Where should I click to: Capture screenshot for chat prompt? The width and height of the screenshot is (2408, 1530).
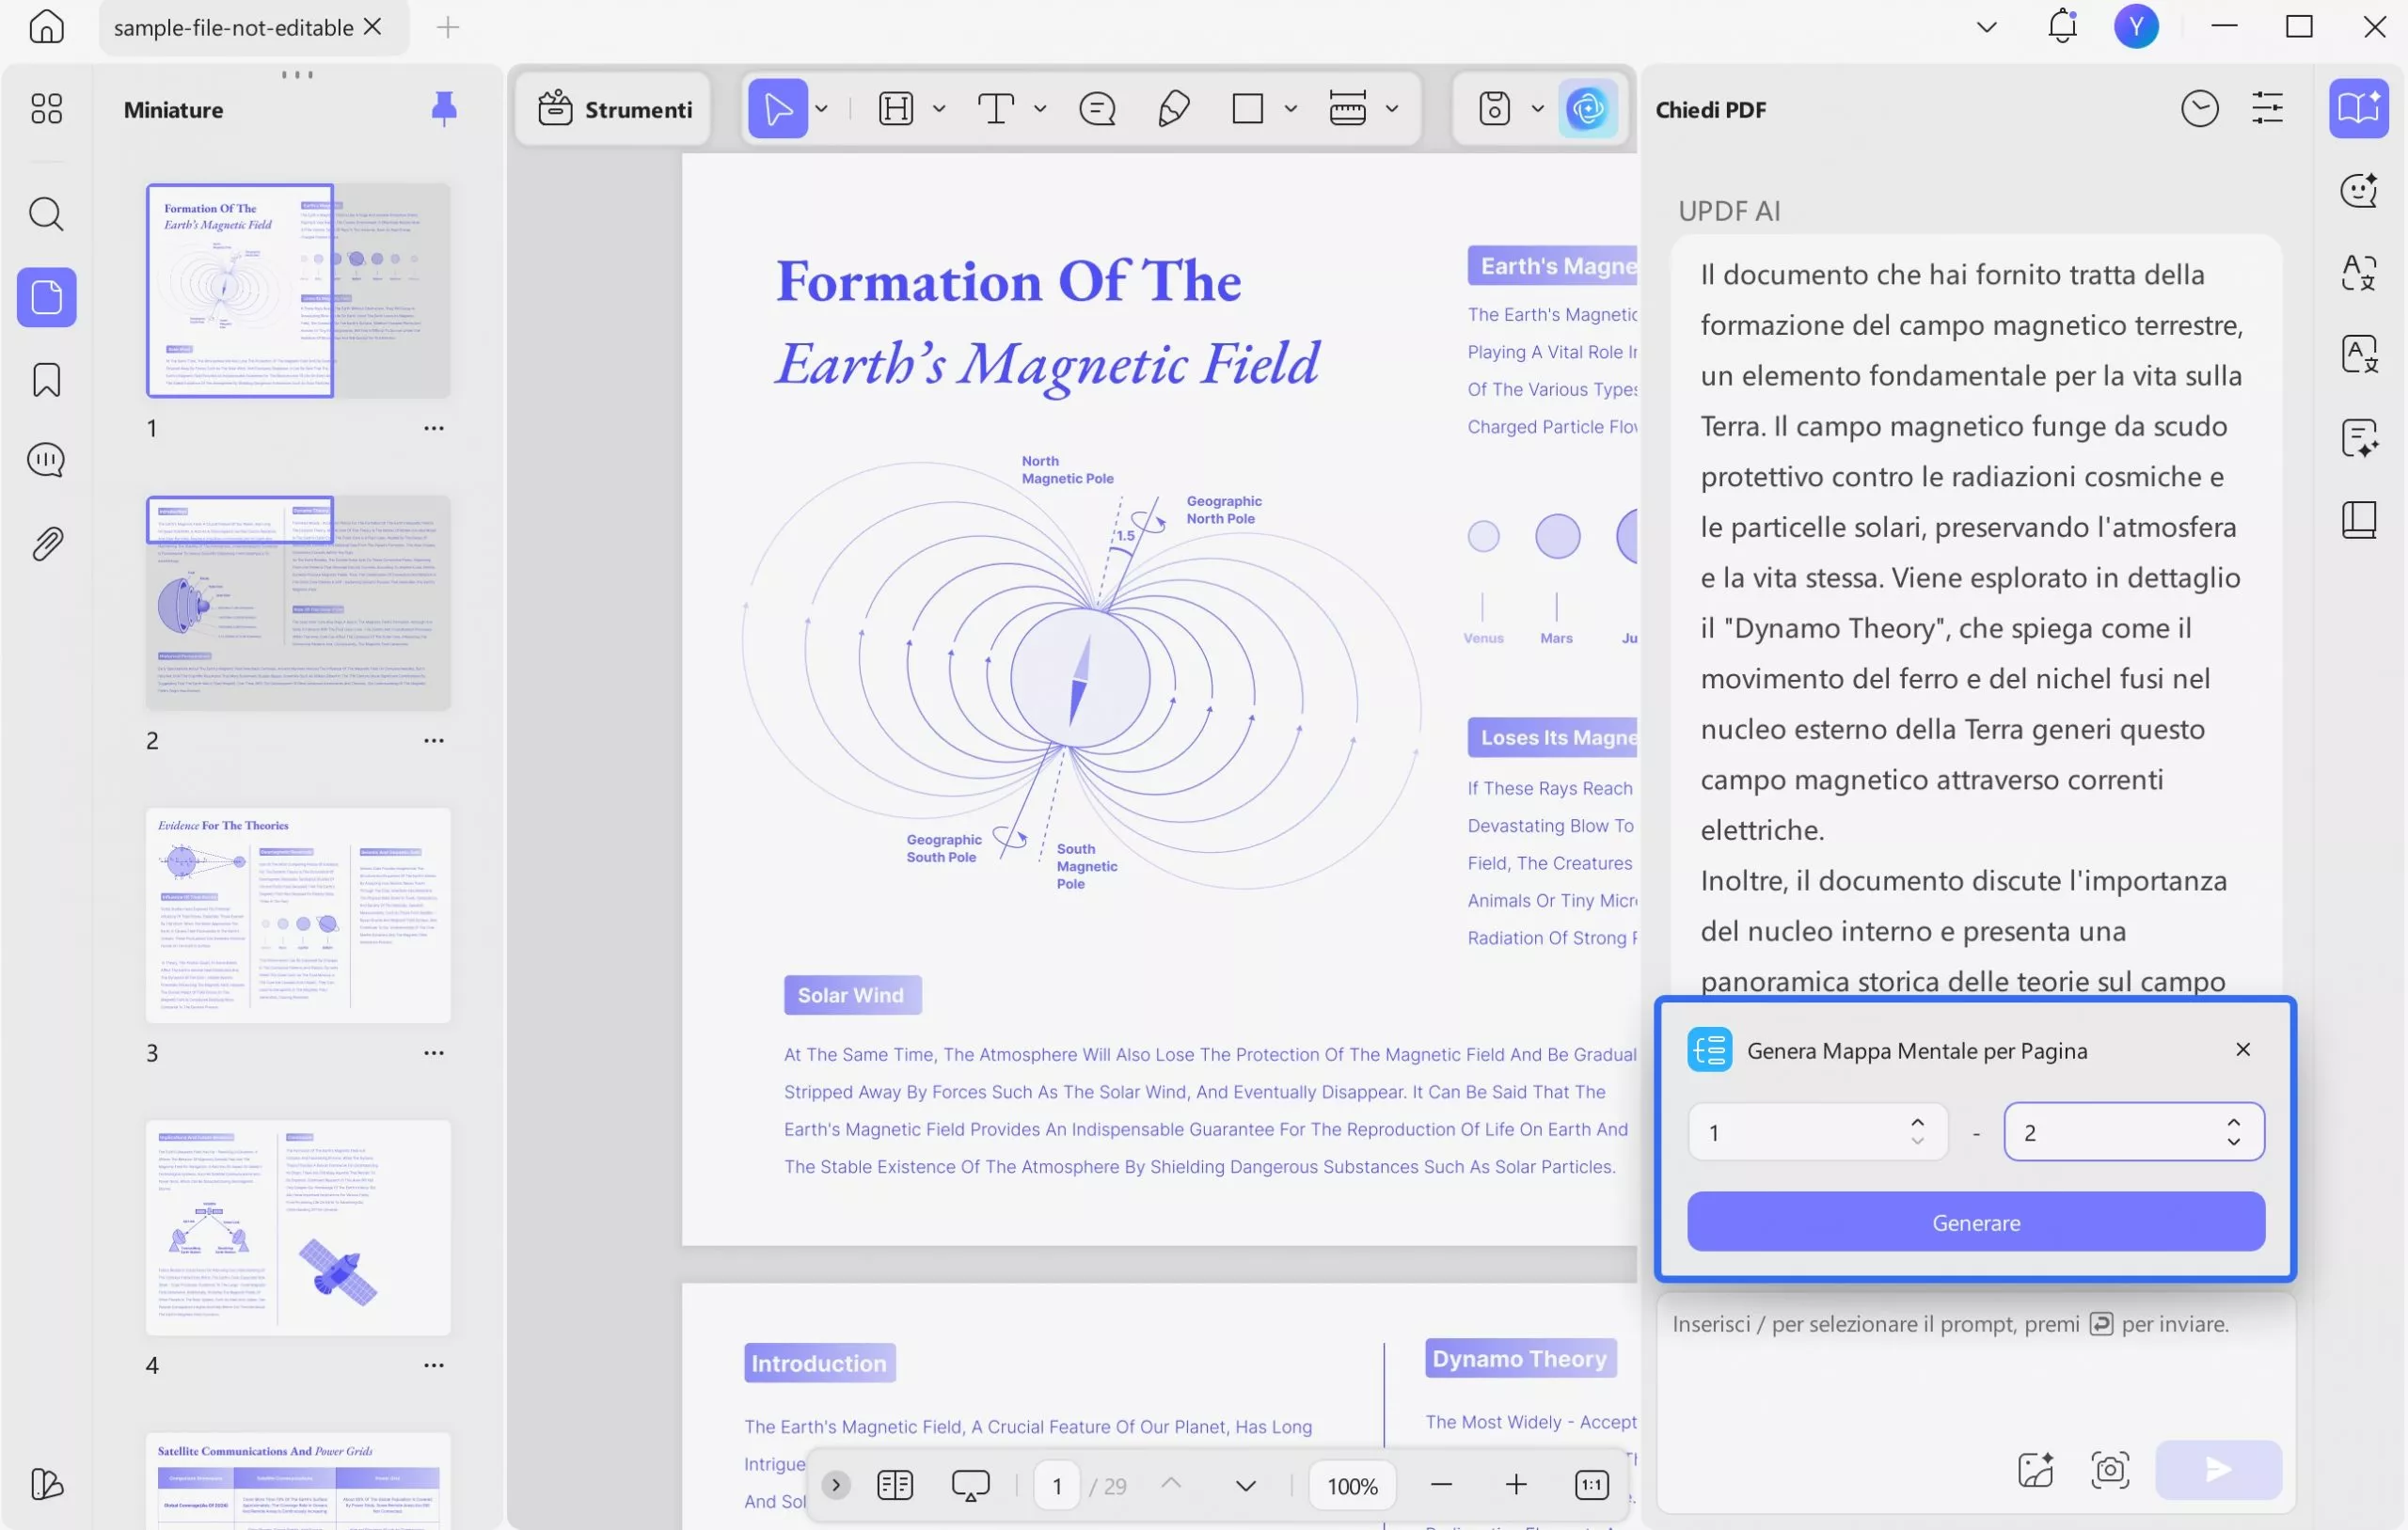point(2110,1469)
